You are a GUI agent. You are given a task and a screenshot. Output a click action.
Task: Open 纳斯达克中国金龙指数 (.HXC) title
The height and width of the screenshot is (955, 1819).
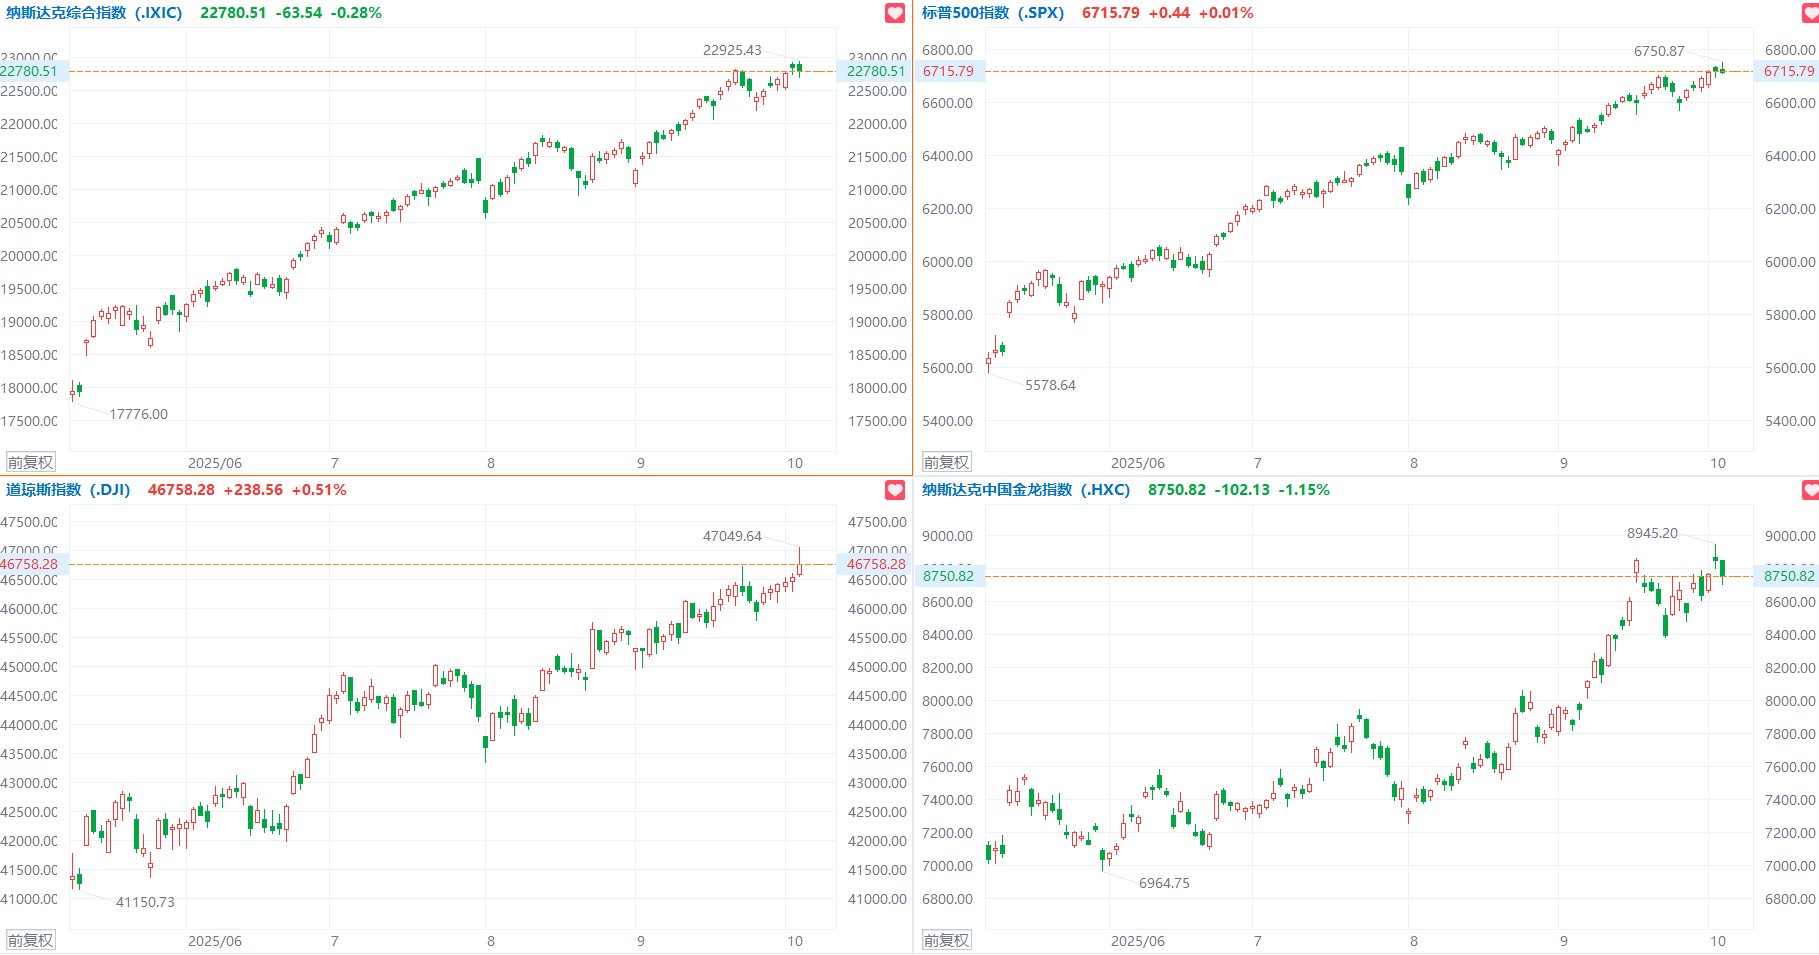click(x=1025, y=490)
